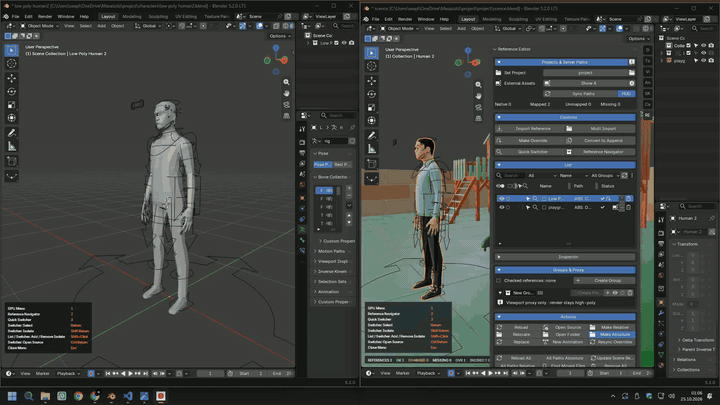
Task: Click the Make Absolute button
Action: coord(612,335)
